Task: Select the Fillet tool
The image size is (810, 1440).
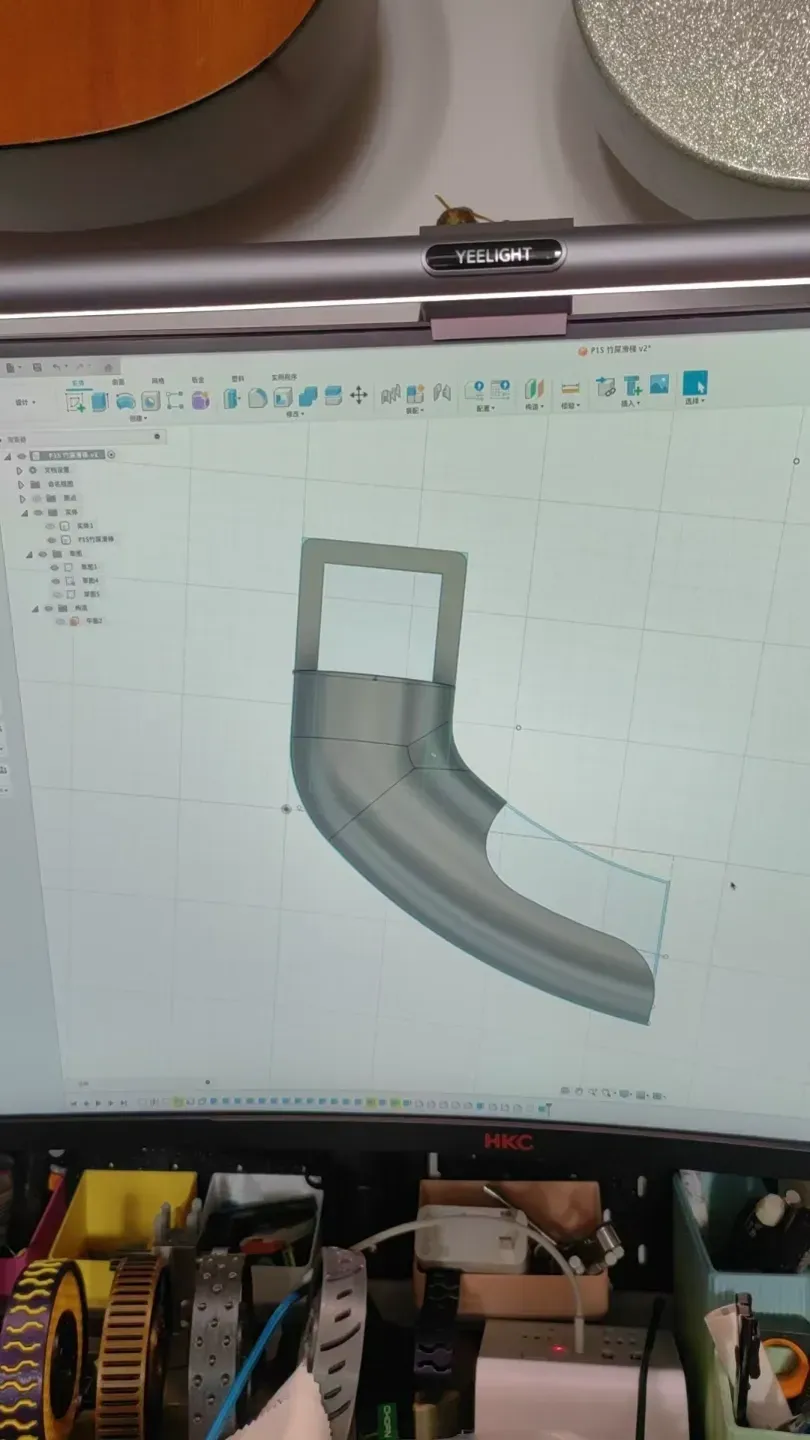Action: (257, 397)
